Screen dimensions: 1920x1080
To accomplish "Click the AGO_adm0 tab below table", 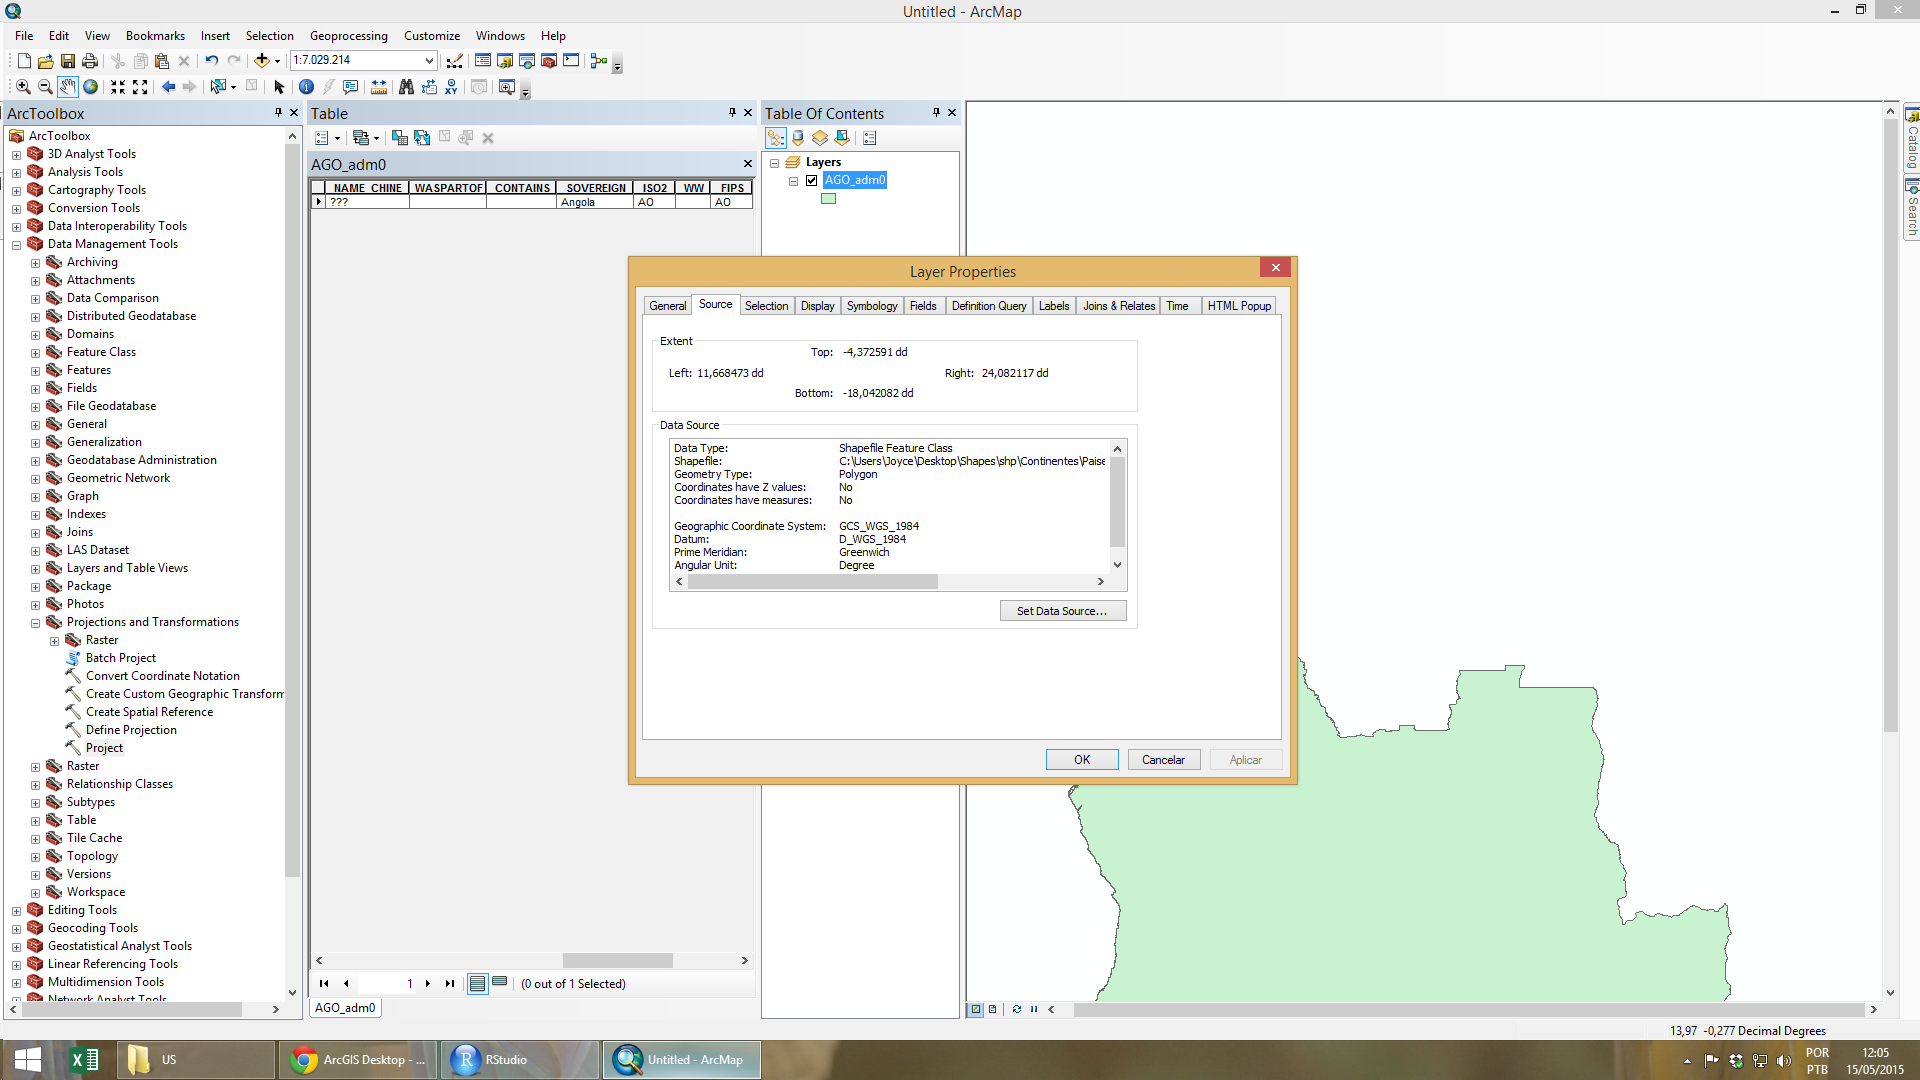I will (x=345, y=1008).
